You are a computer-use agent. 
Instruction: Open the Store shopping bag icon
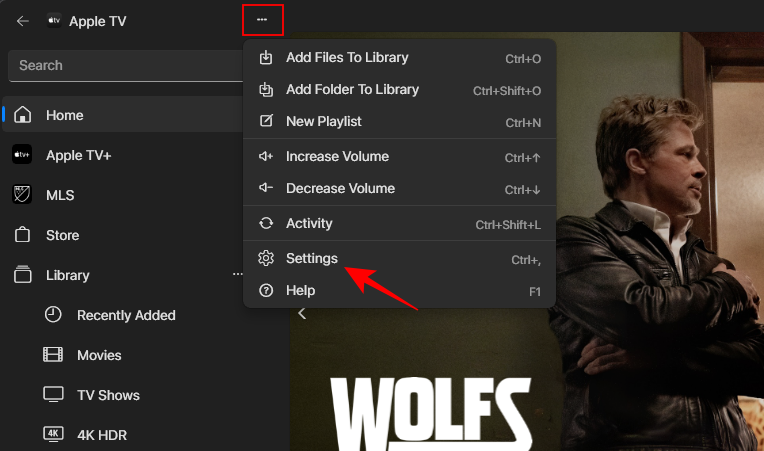(x=22, y=235)
